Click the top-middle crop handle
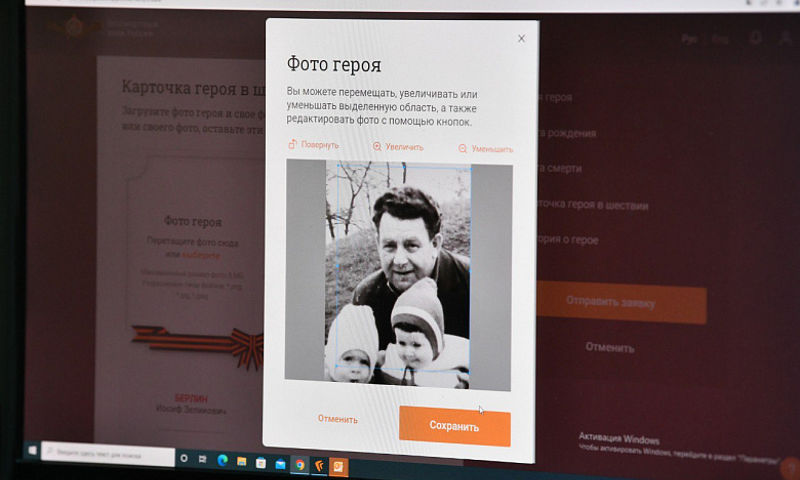The width and height of the screenshot is (800, 480). (x=404, y=166)
